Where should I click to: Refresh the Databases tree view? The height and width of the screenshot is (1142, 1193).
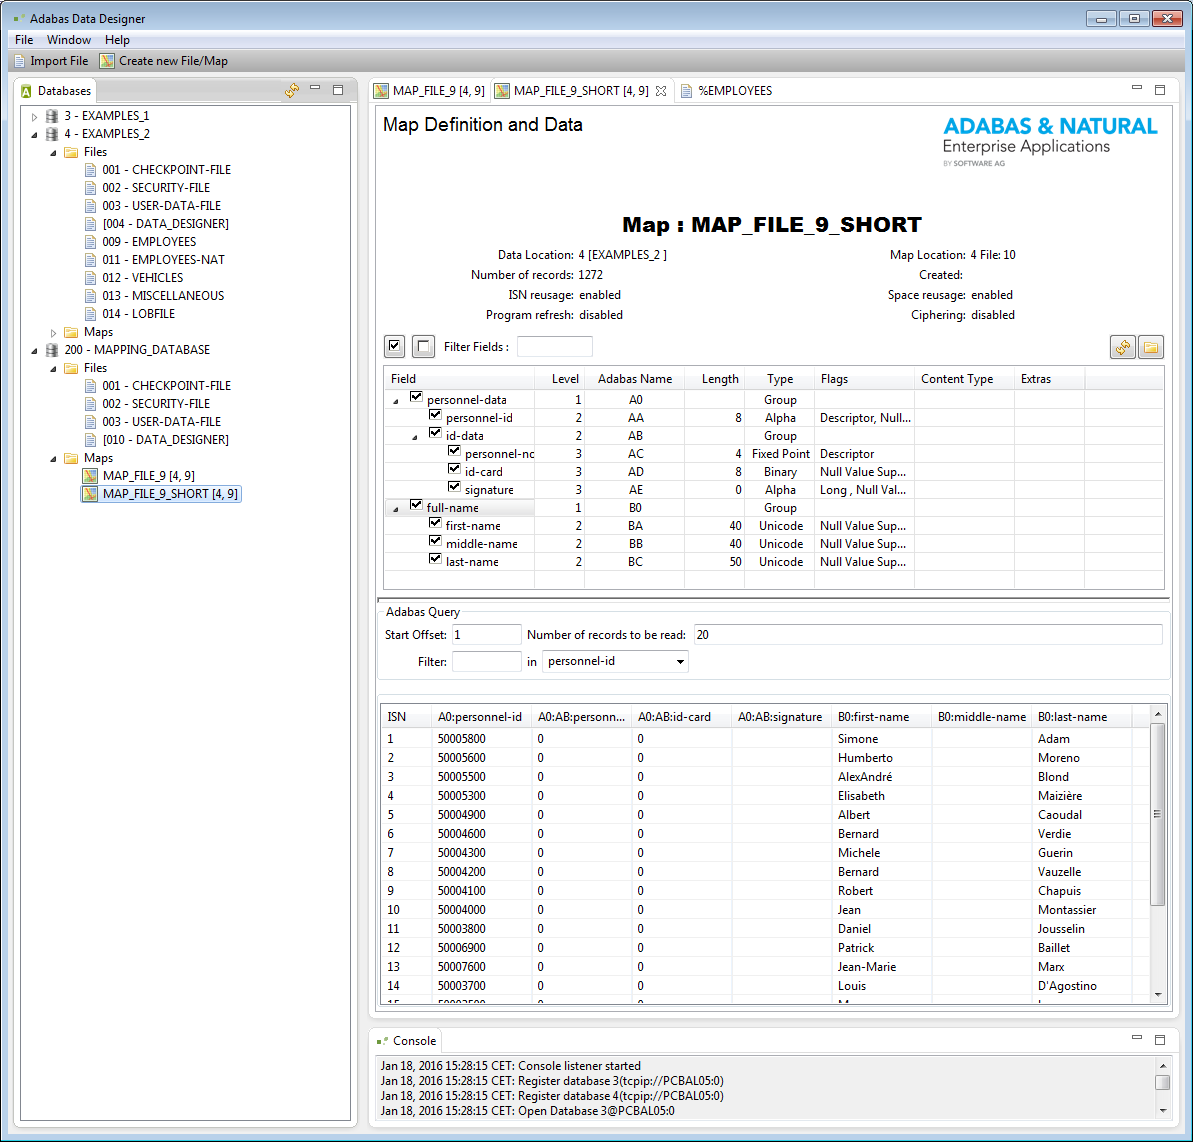pyautogui.click(x=291, y=90)
